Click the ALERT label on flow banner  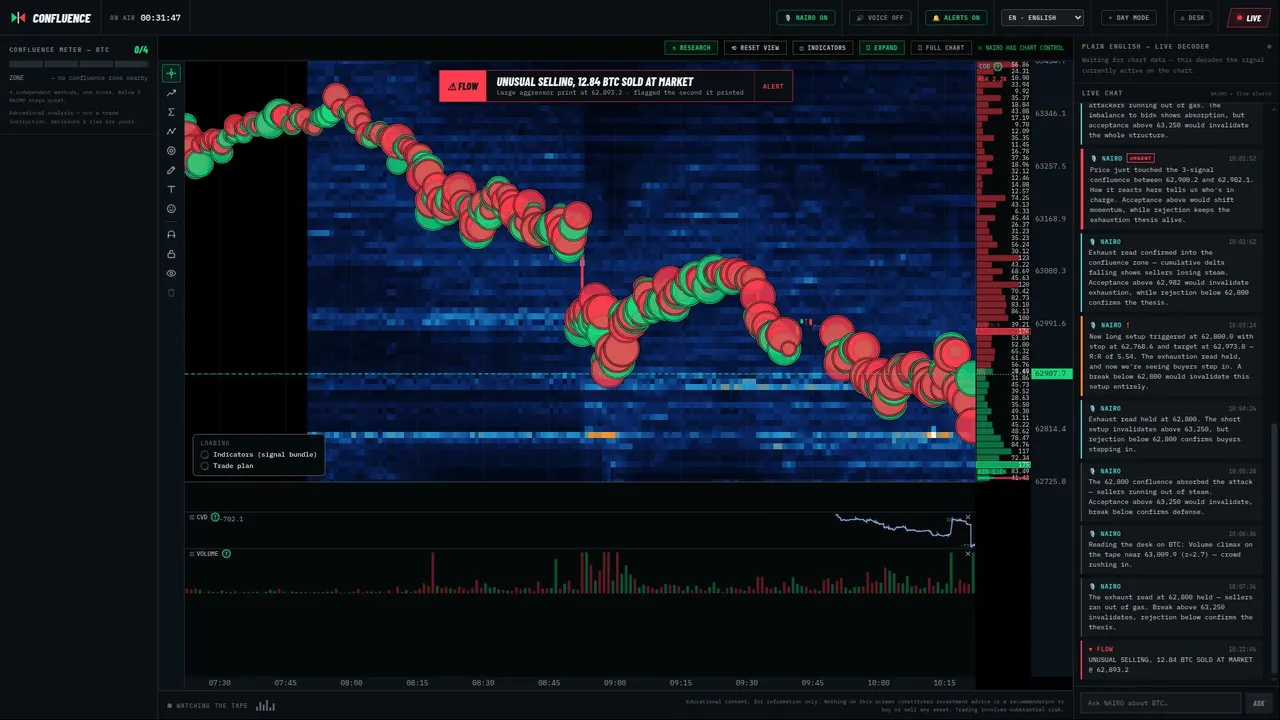[773, 86]
